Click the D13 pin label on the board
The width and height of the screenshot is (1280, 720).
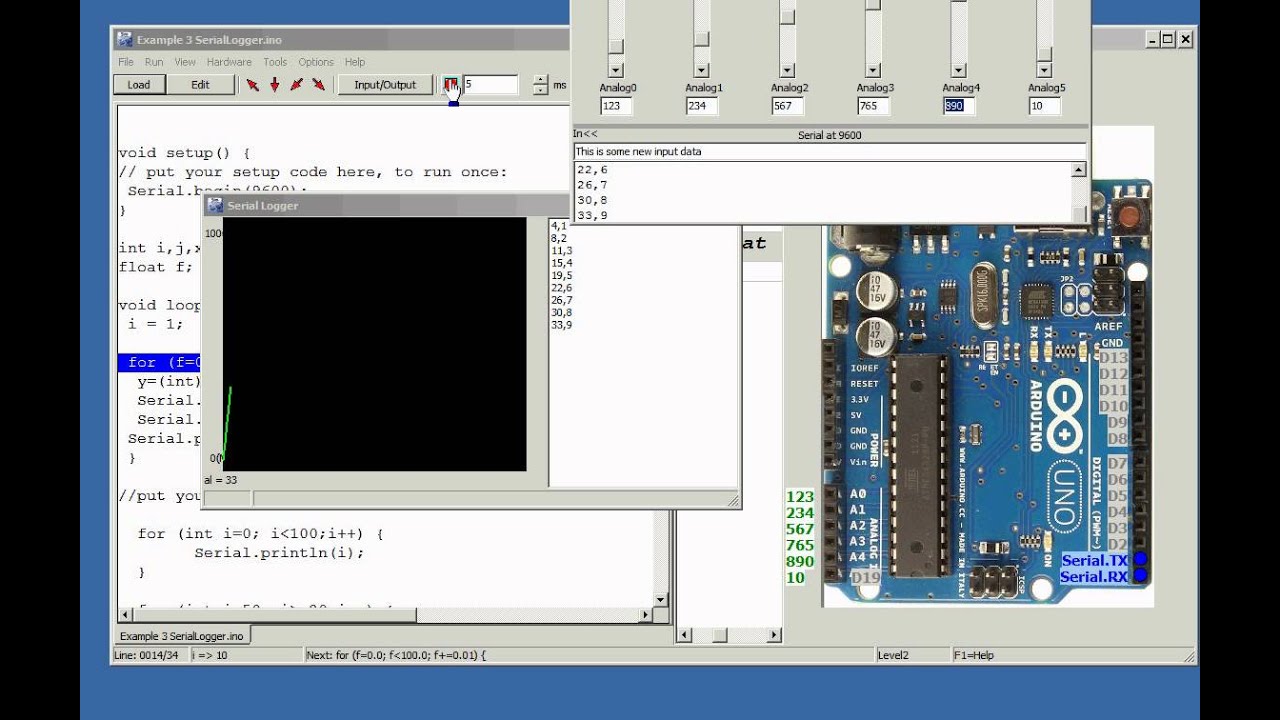pyautogui.click(x=1113, y=358)
